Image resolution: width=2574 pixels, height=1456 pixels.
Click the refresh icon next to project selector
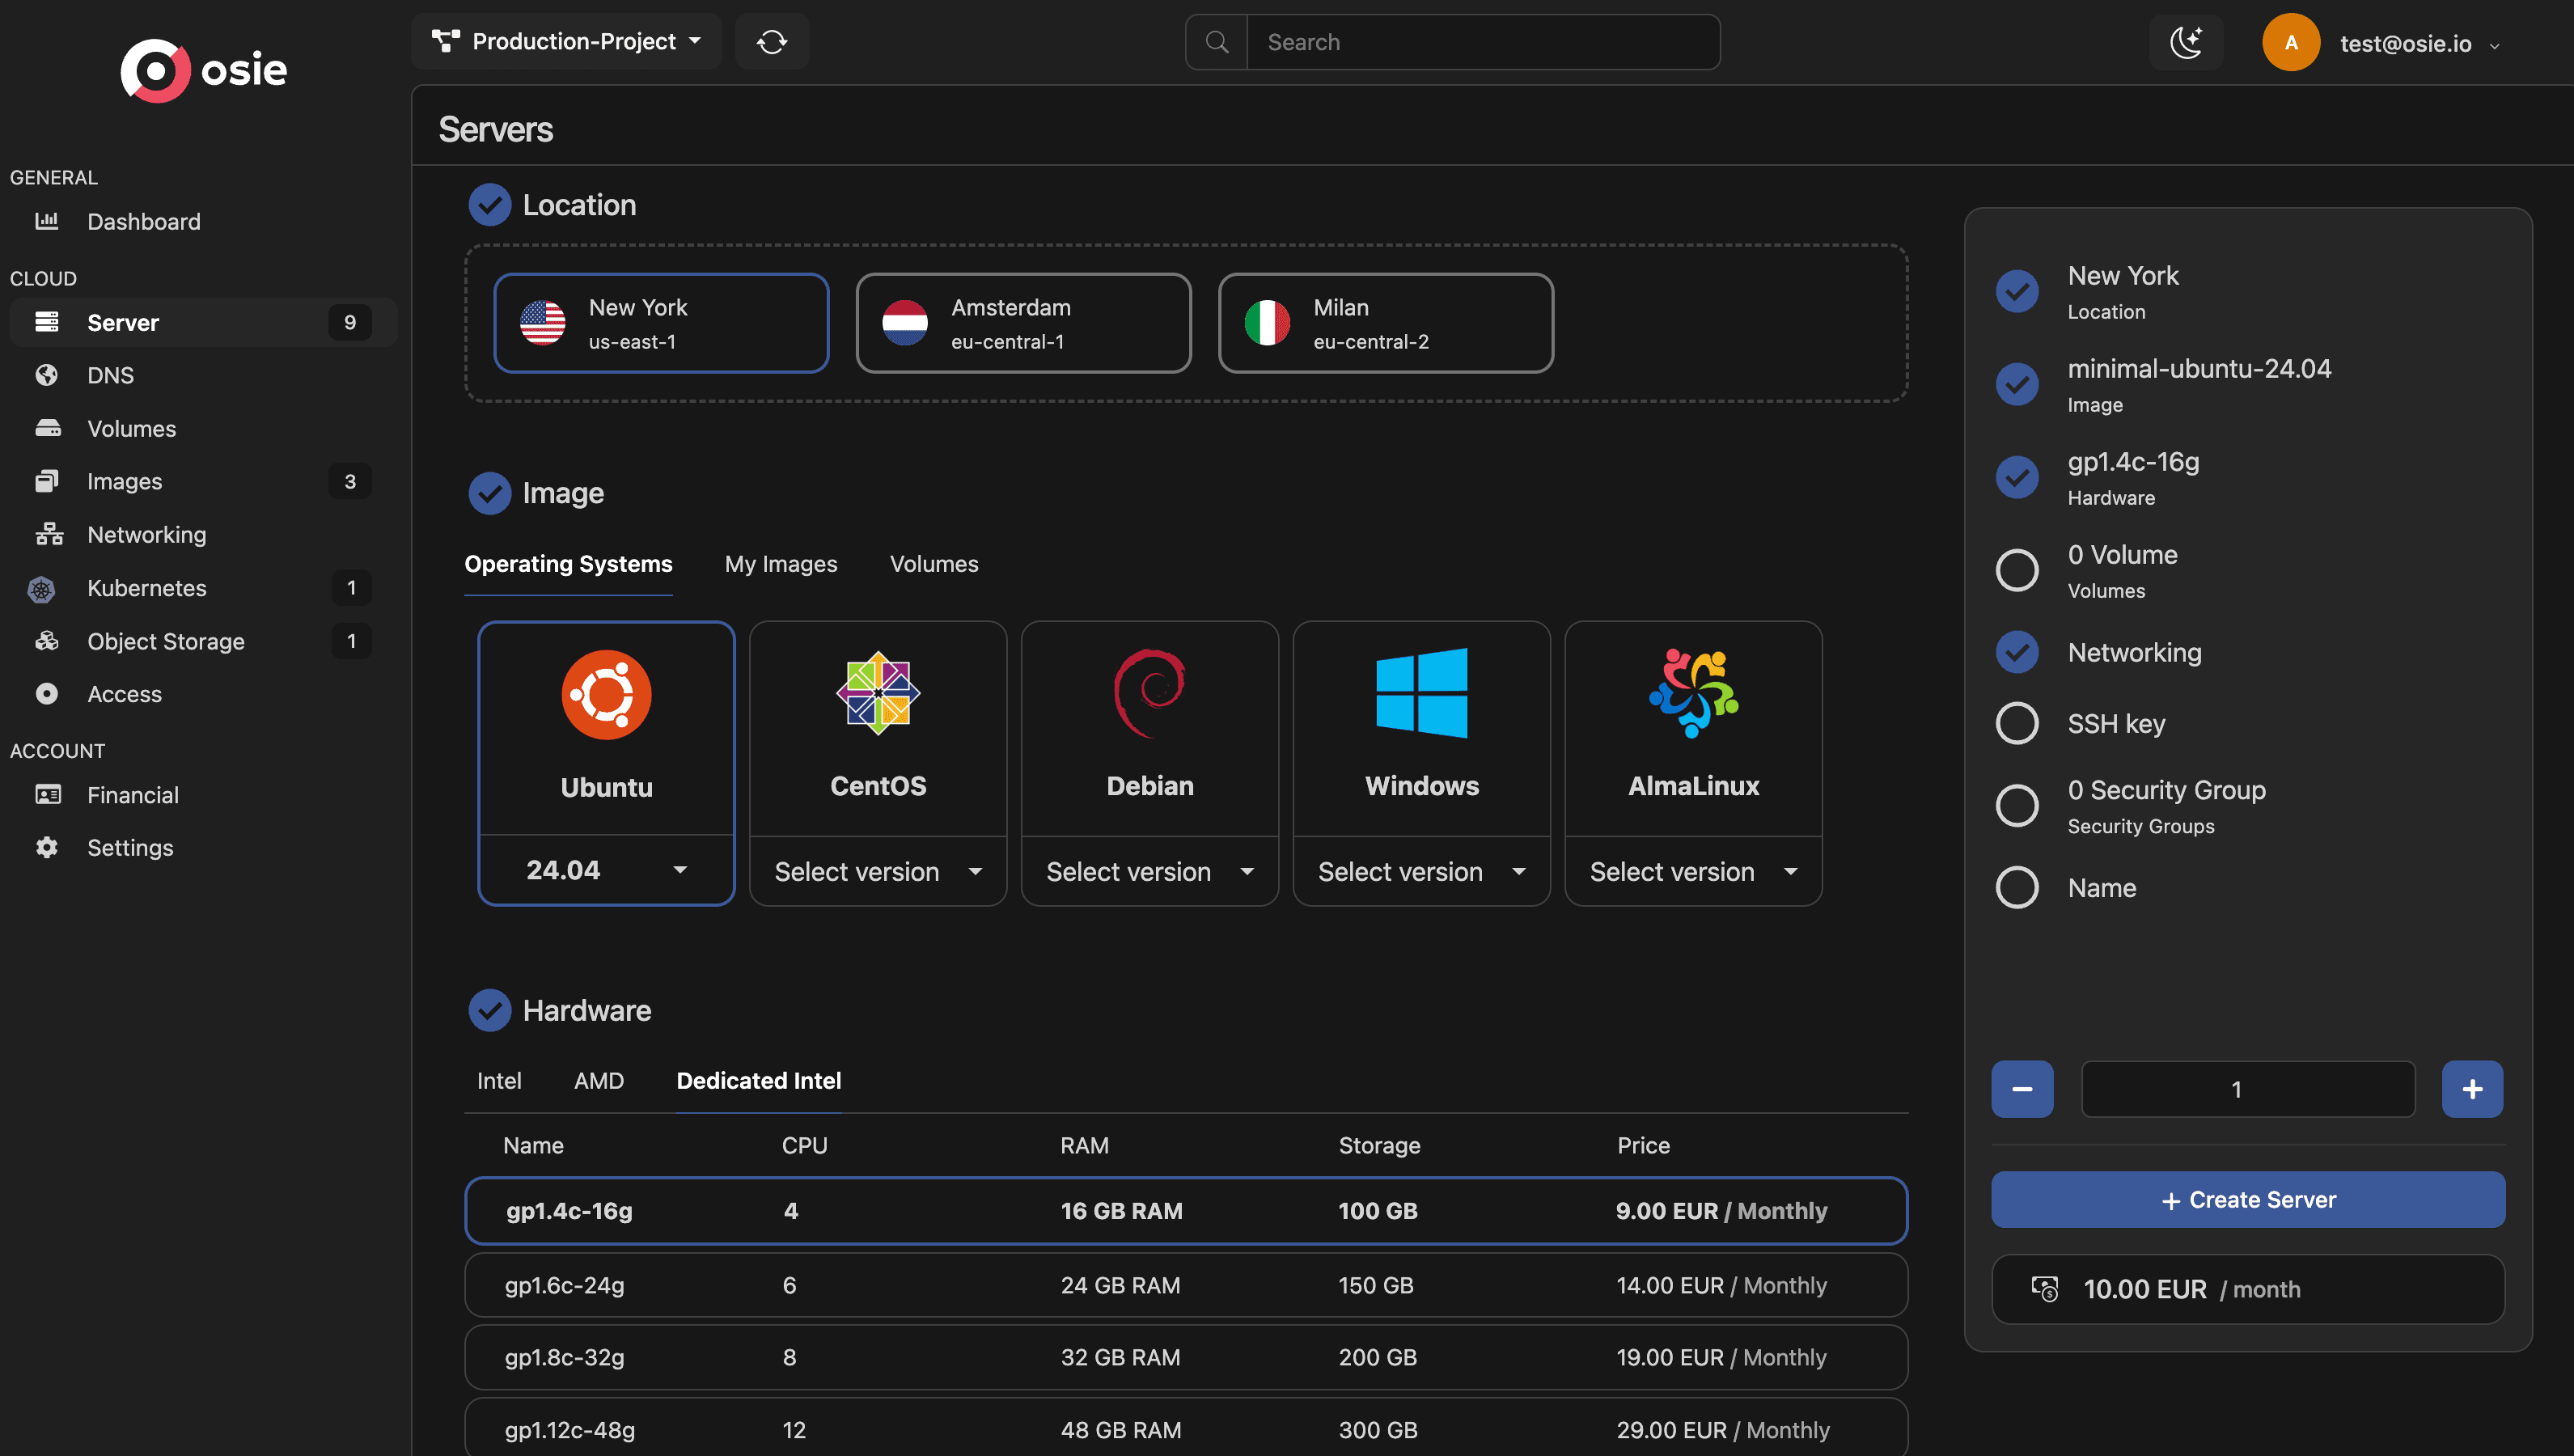[x=772, y=41]
